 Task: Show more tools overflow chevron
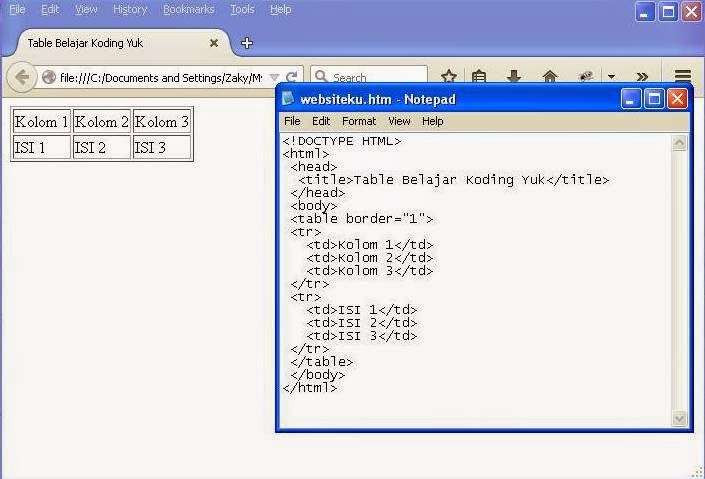(643, 76)
